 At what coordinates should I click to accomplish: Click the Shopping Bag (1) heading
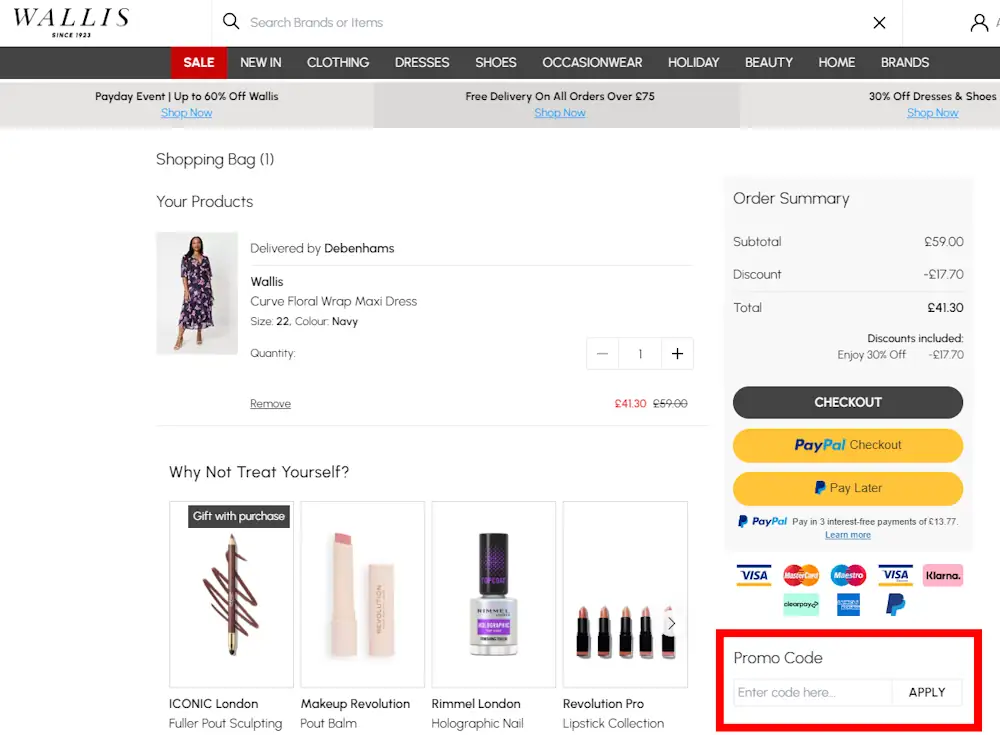click(x=215, y=160)
